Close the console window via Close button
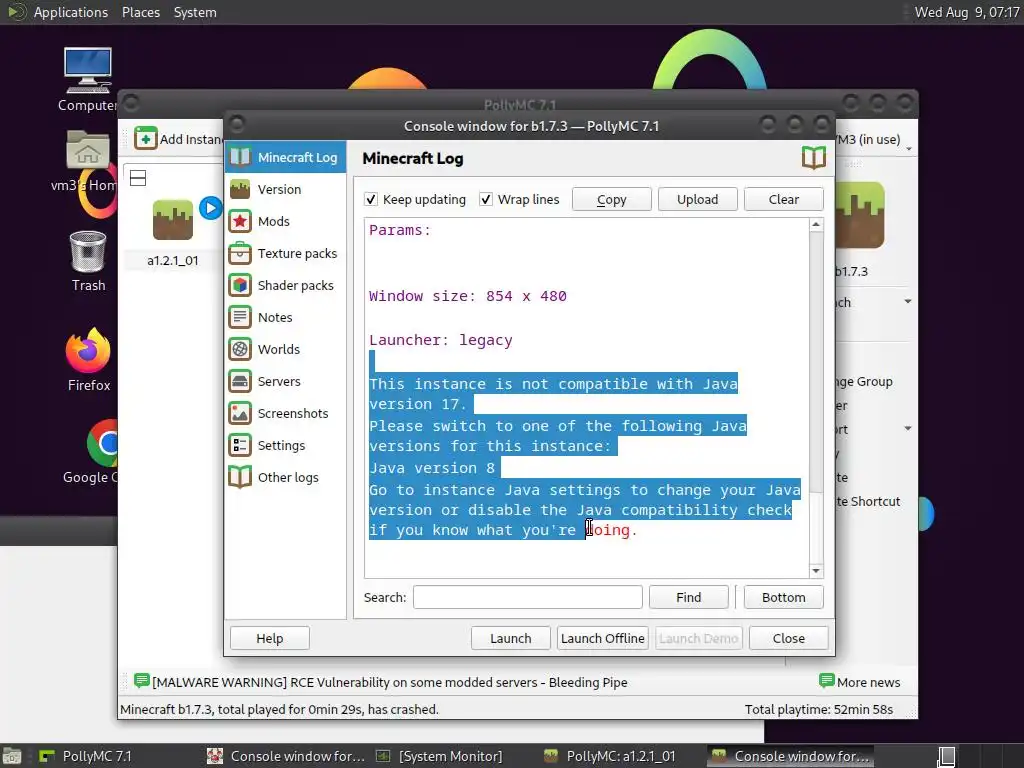The image size is (1024, 768). click(789, 638)
